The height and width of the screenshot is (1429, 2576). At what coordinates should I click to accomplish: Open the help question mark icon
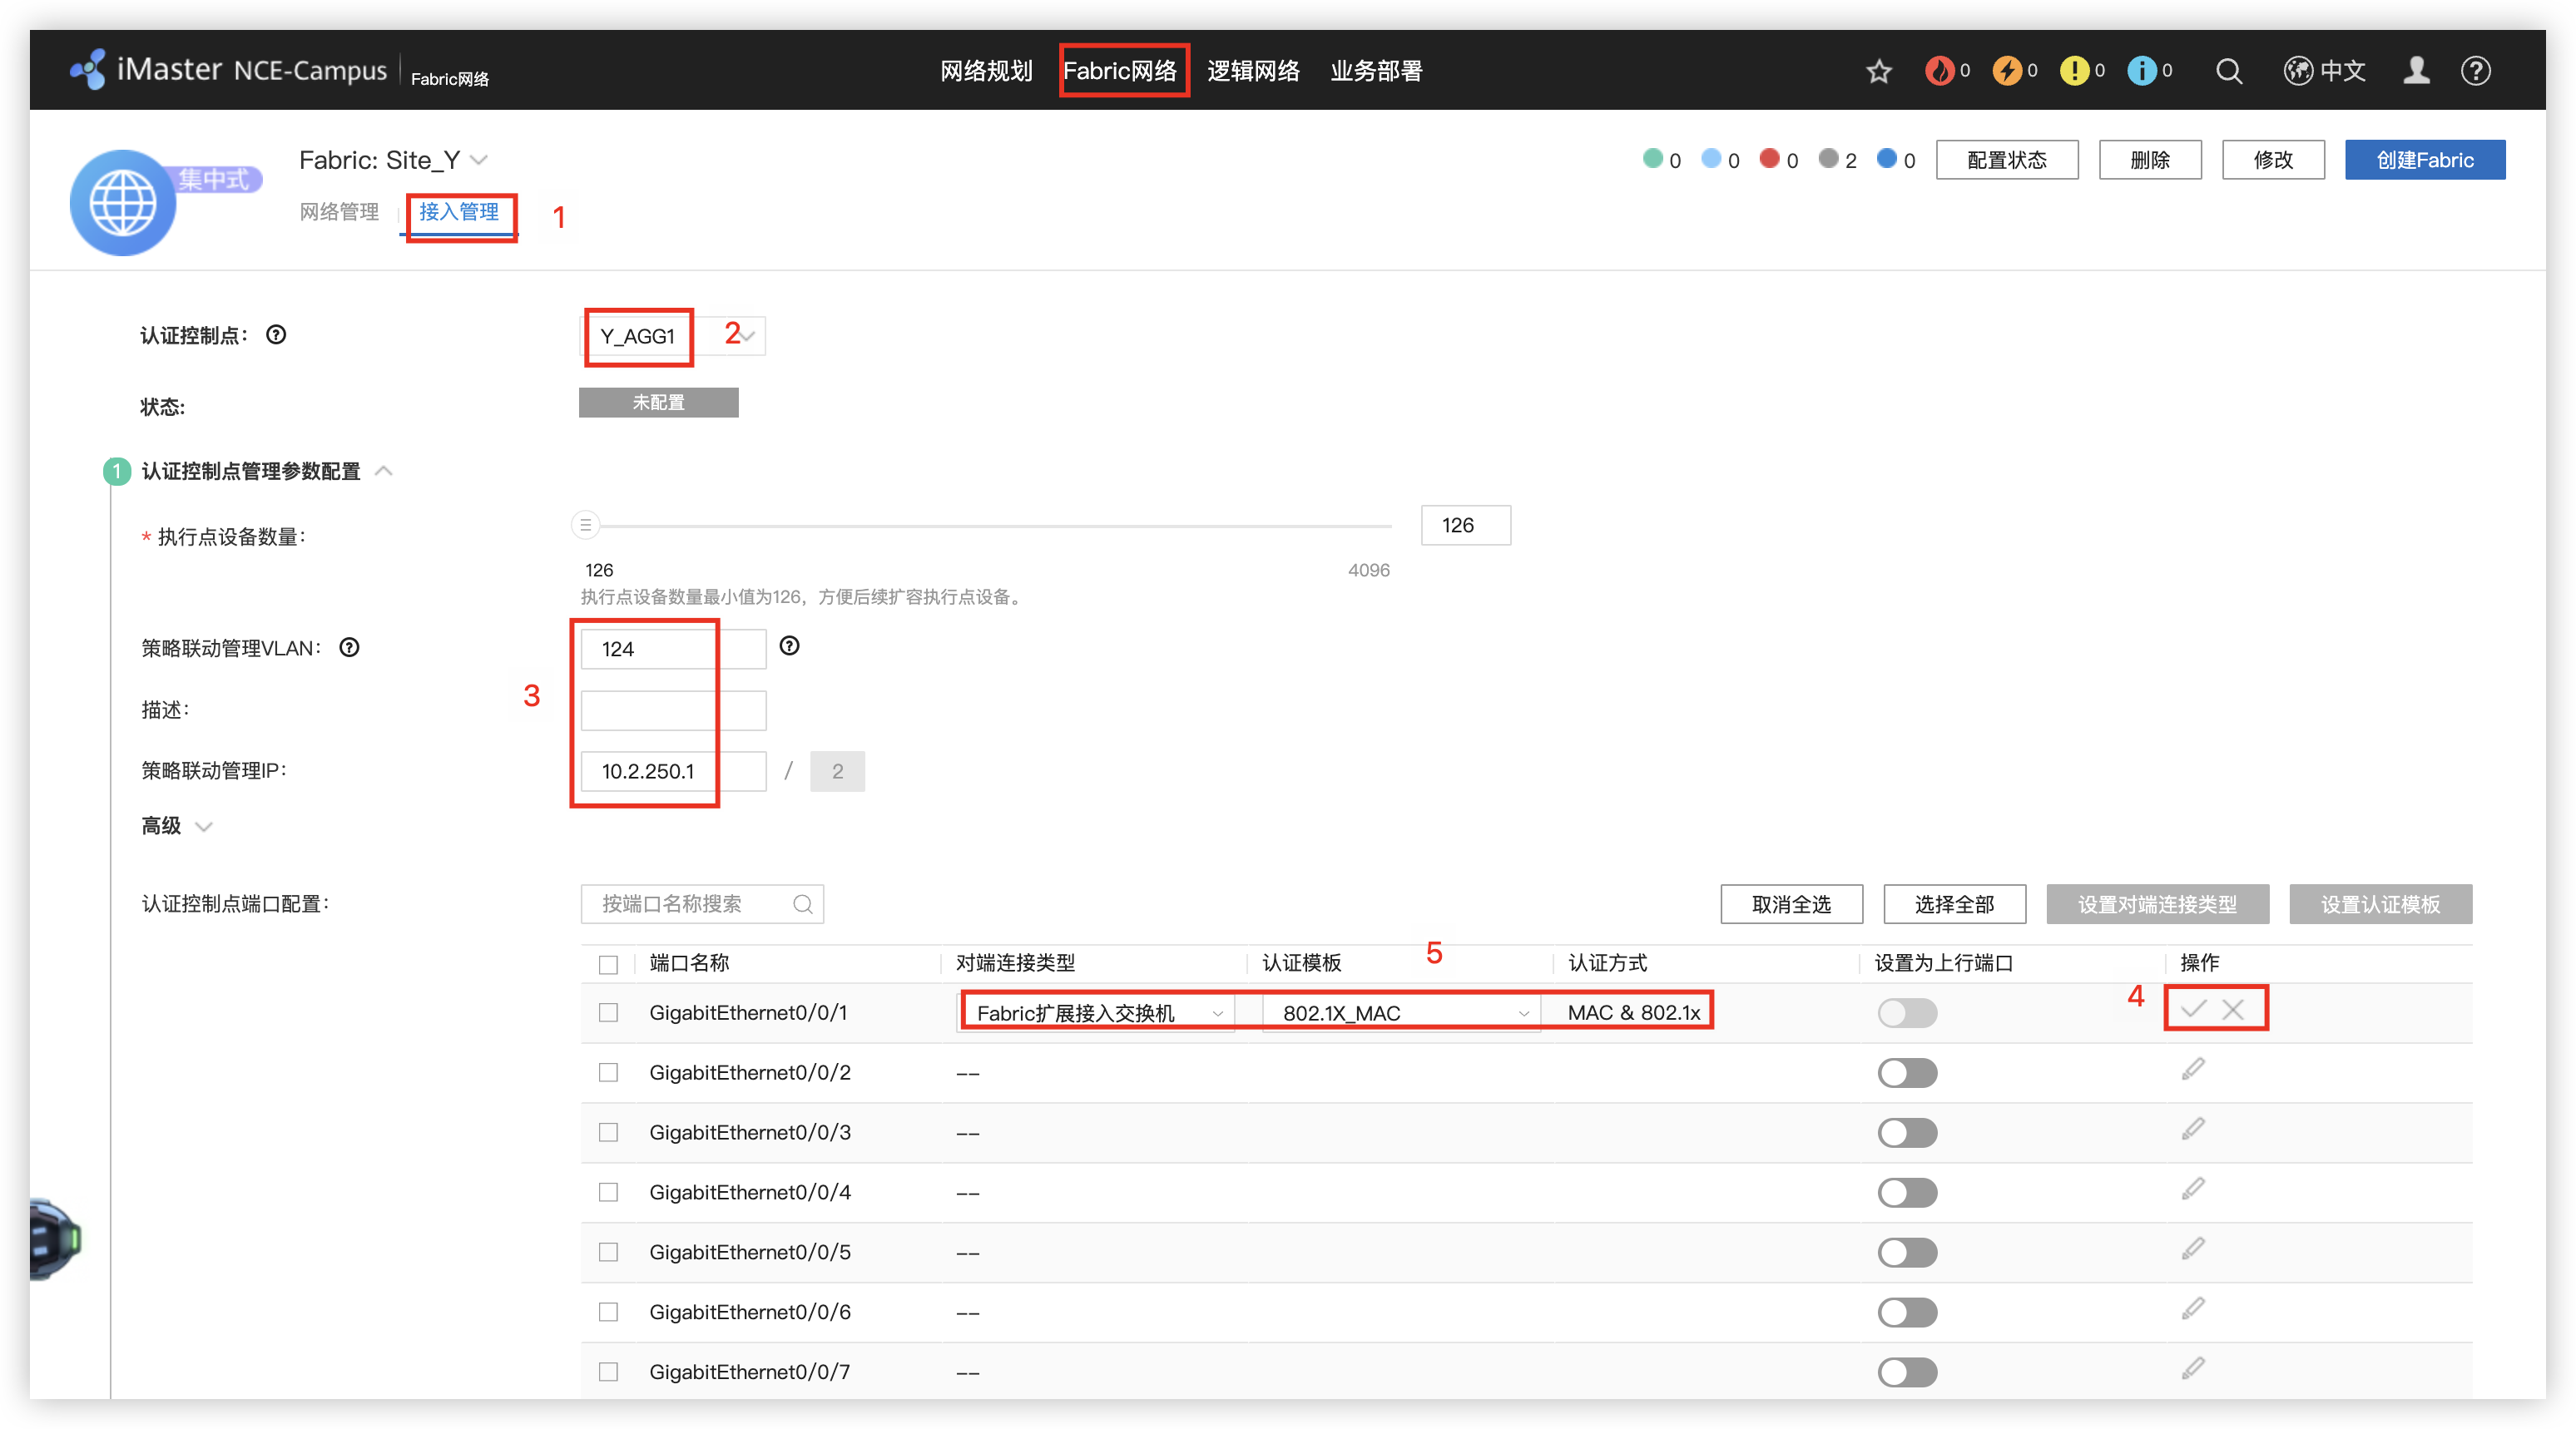2475,71
